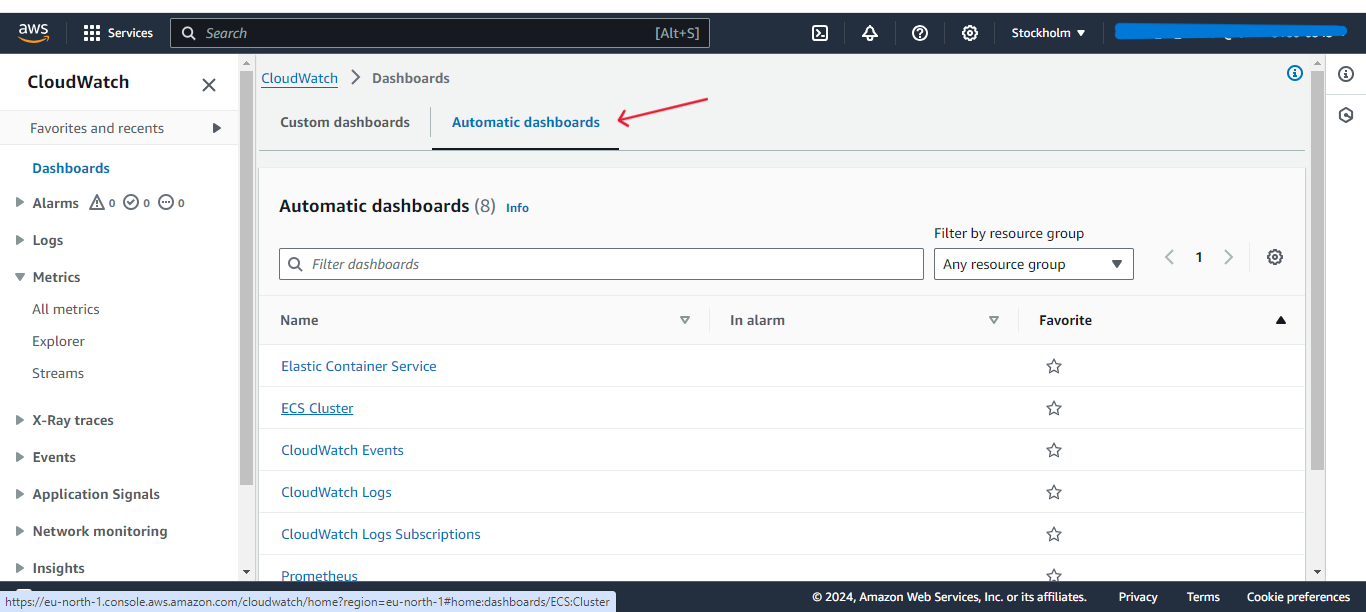Open All metrics in the sidebar
Screen dimensions: 1366x612
click(66, 309)
